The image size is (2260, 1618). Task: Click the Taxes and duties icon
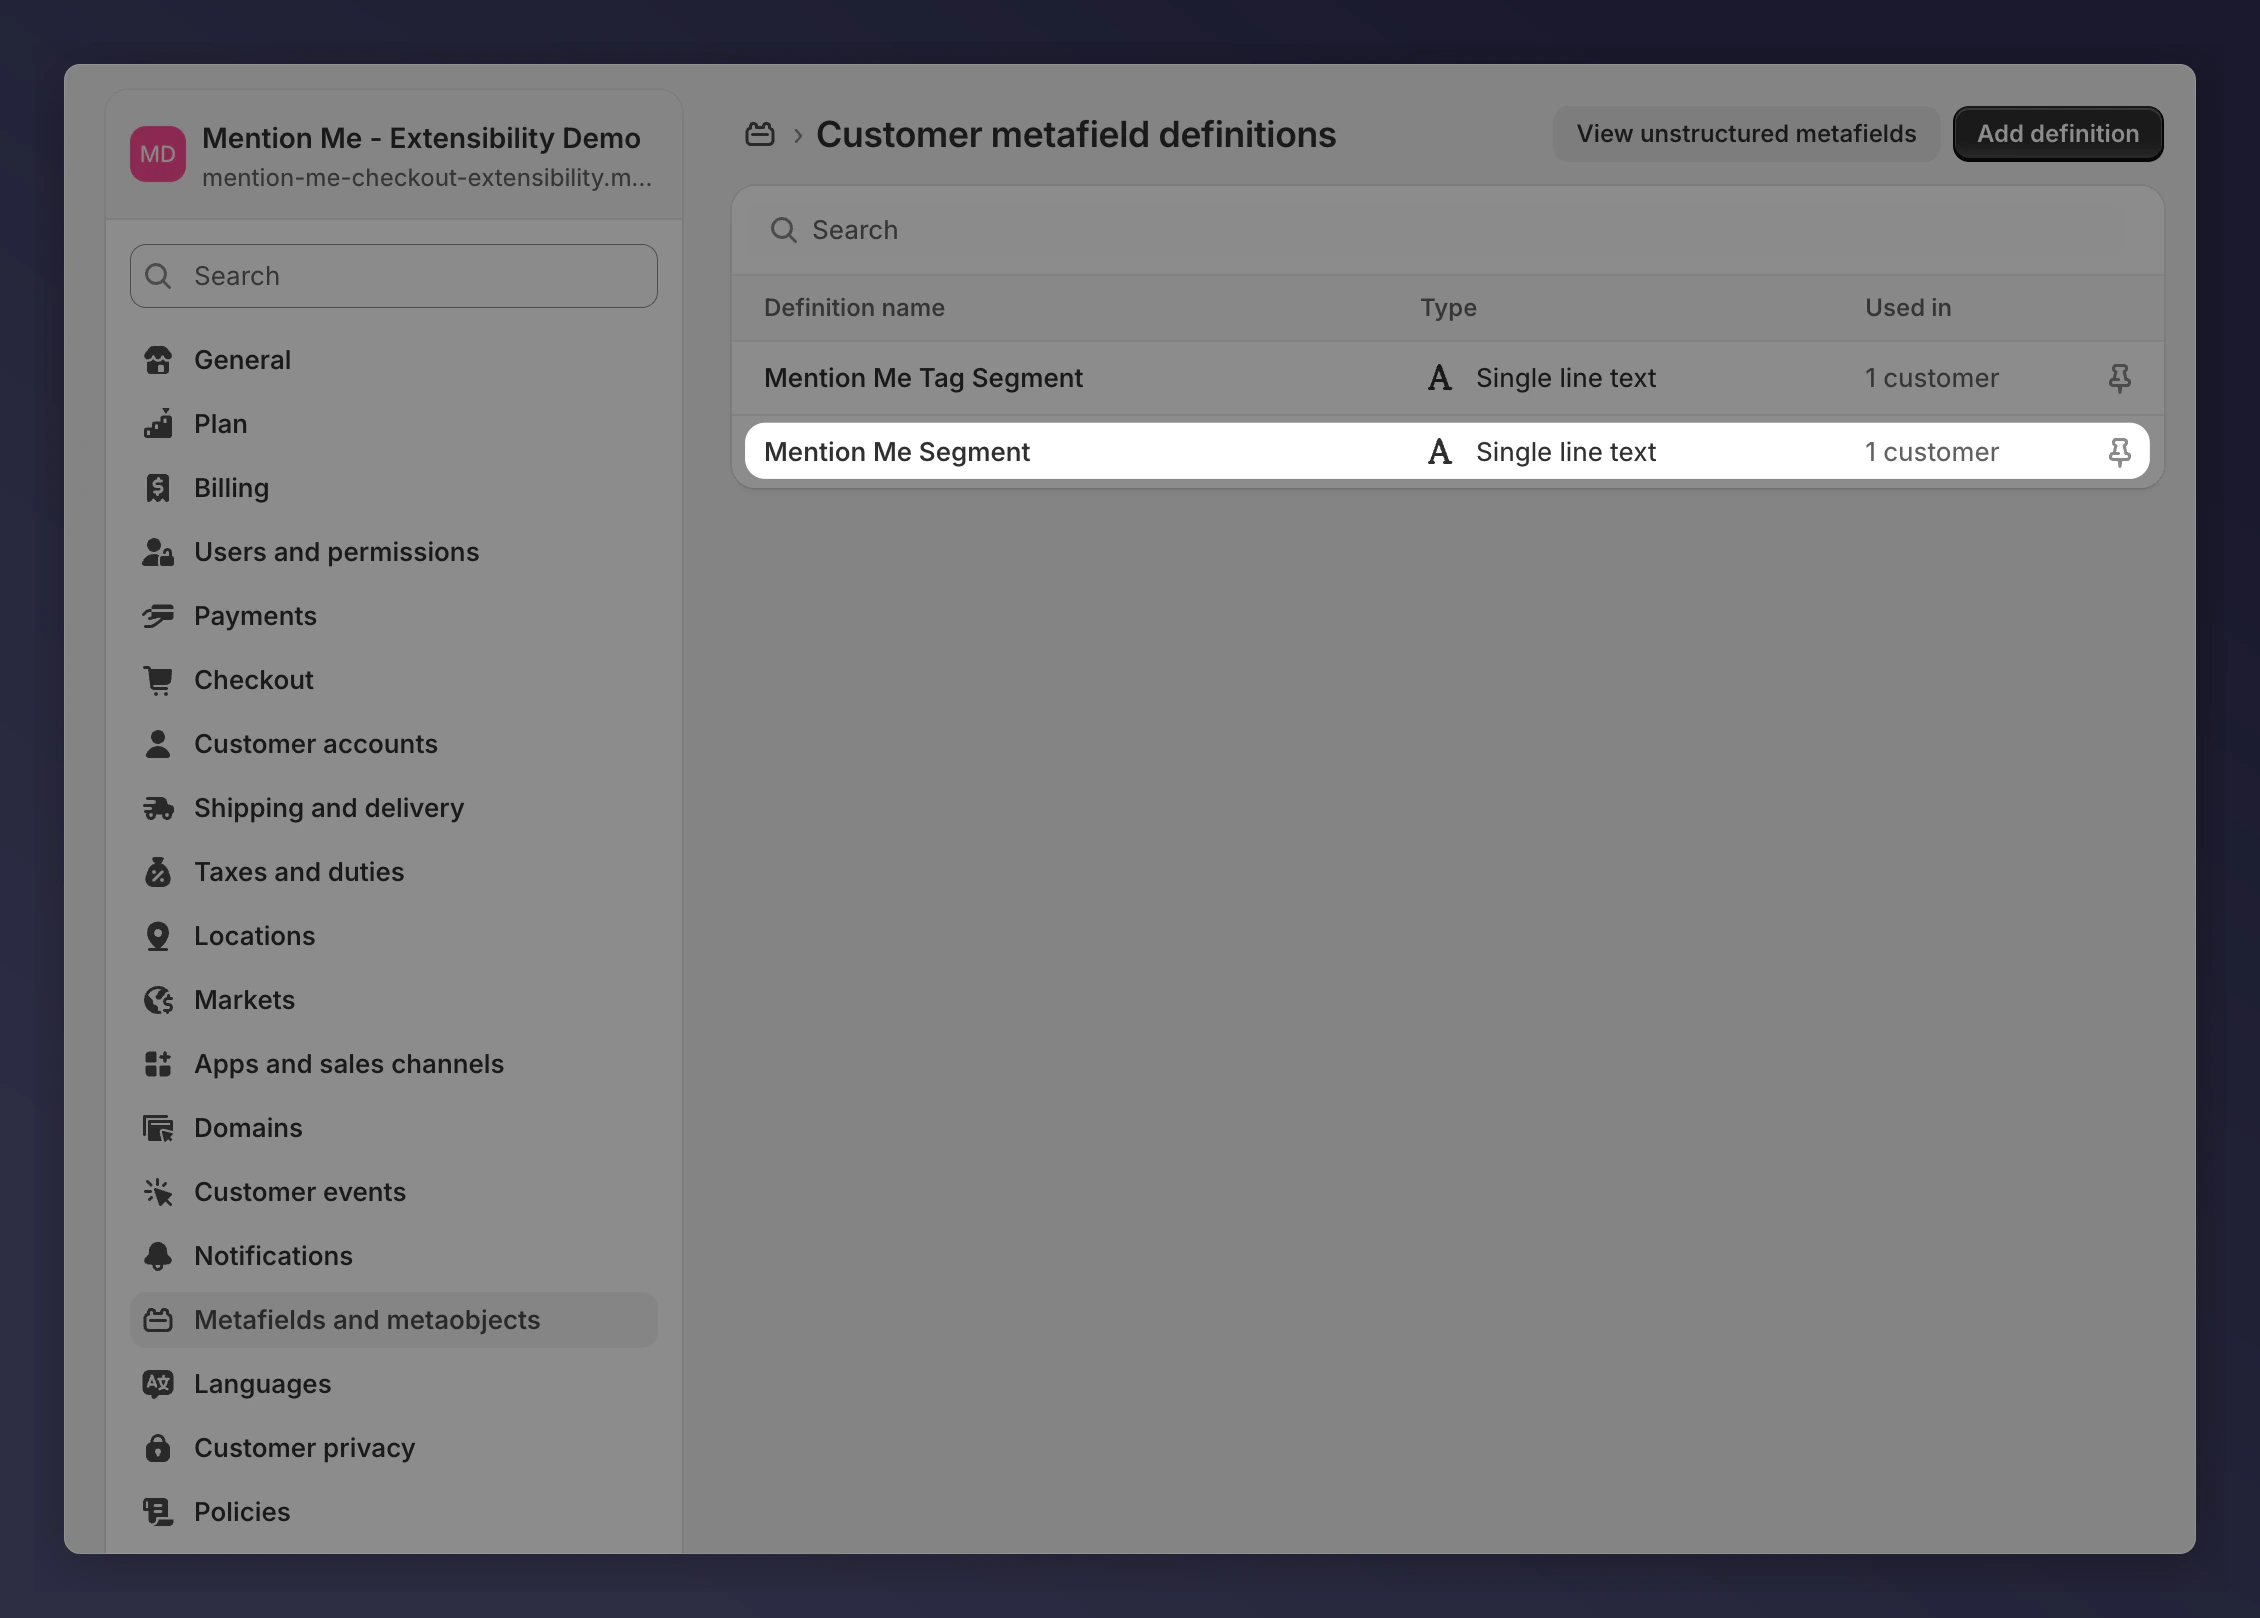point(158,872)
